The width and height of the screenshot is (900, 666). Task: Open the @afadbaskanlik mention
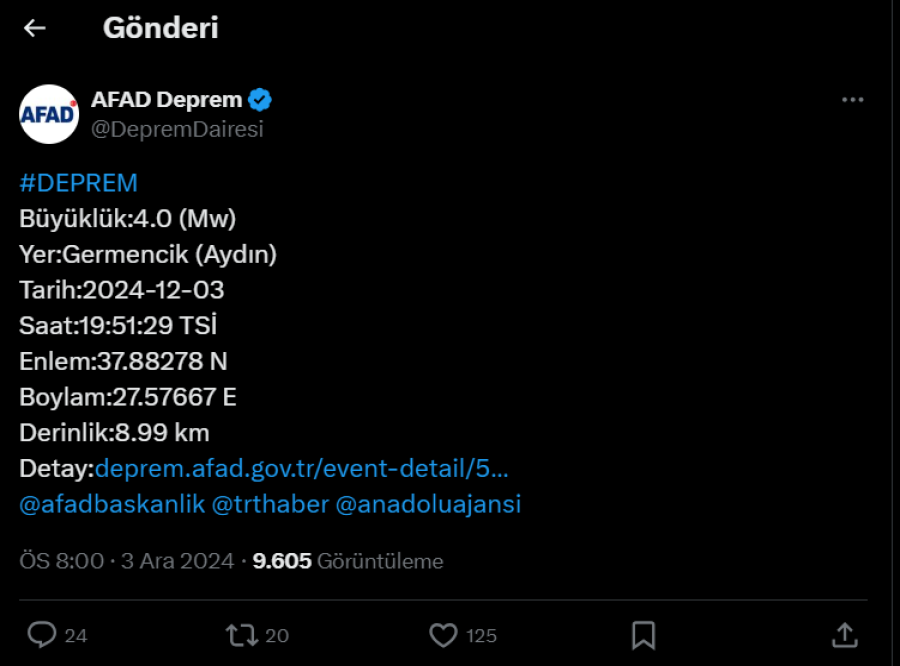point(112,504)
